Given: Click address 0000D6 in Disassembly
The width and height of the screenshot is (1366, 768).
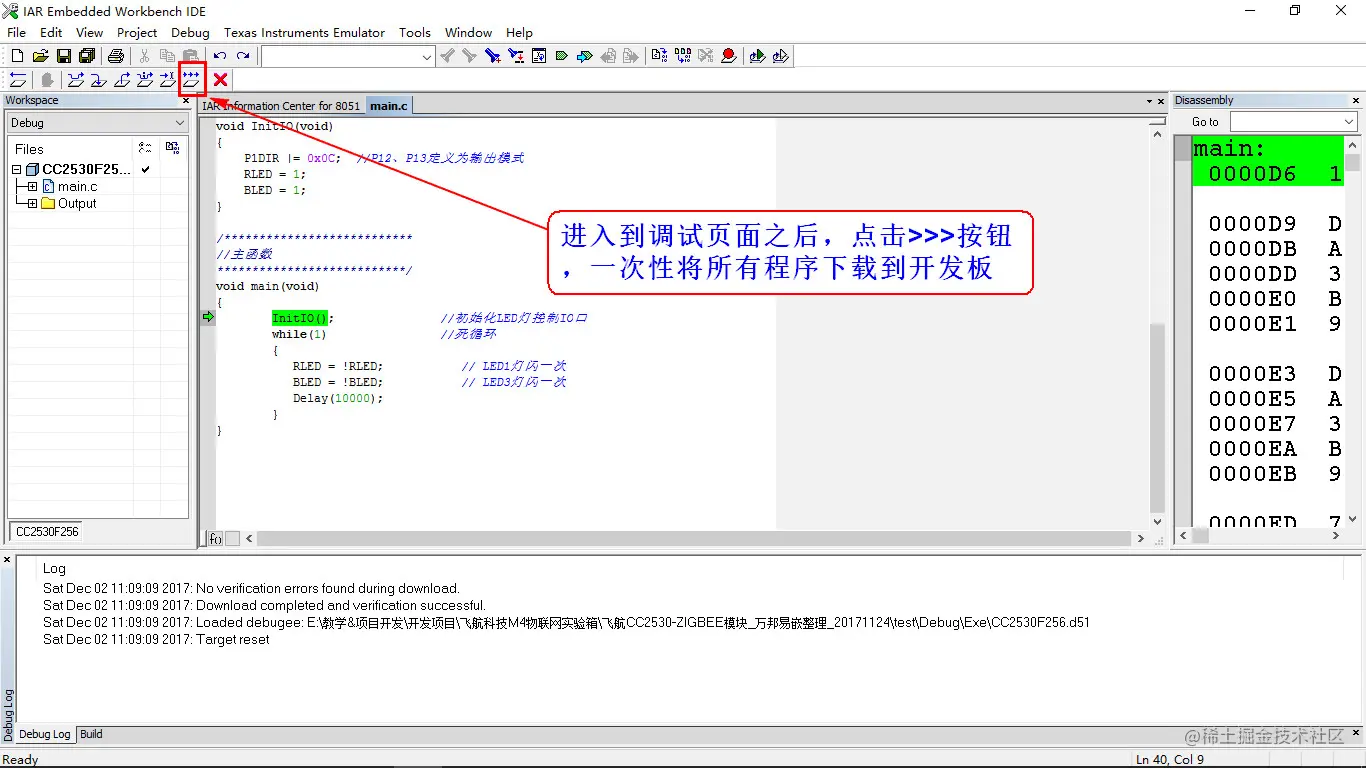Looking at the screenshot, I should [x=1252, y=174].
